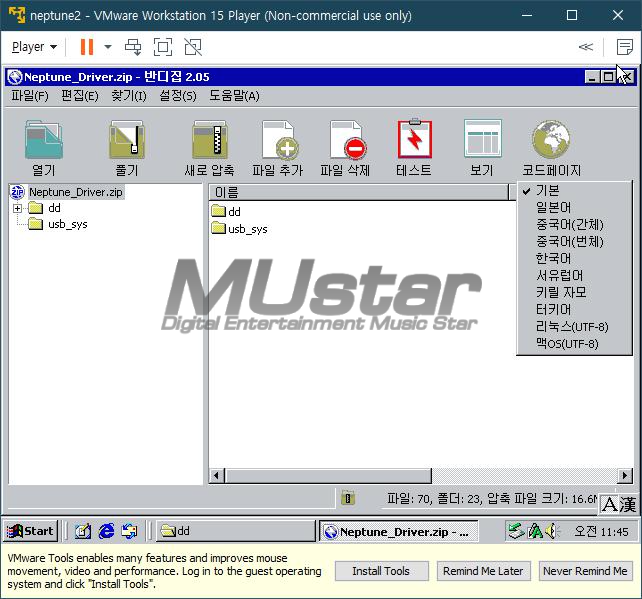Click the language A tray icon

coord(535,531)
